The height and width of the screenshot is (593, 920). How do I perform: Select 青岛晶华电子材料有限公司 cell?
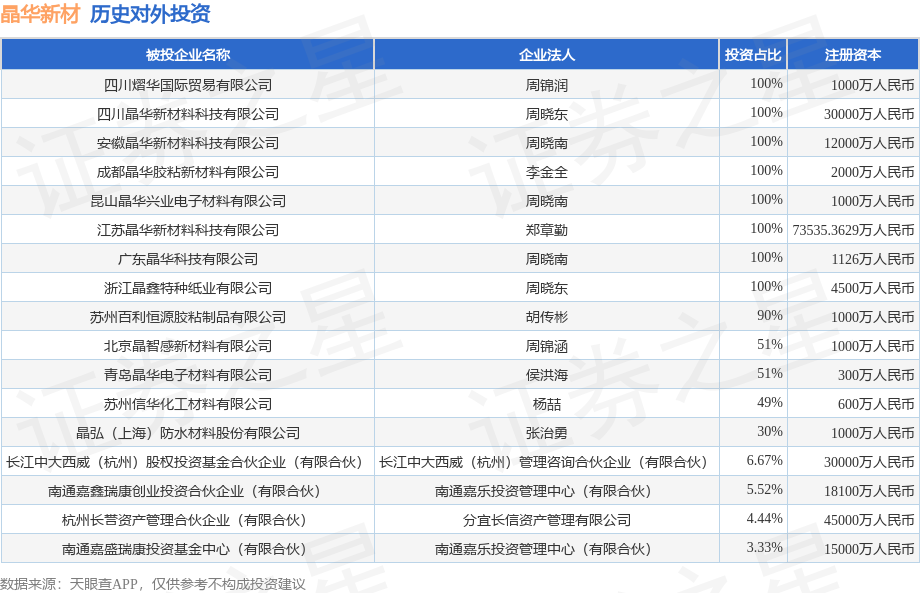[188, 375]
